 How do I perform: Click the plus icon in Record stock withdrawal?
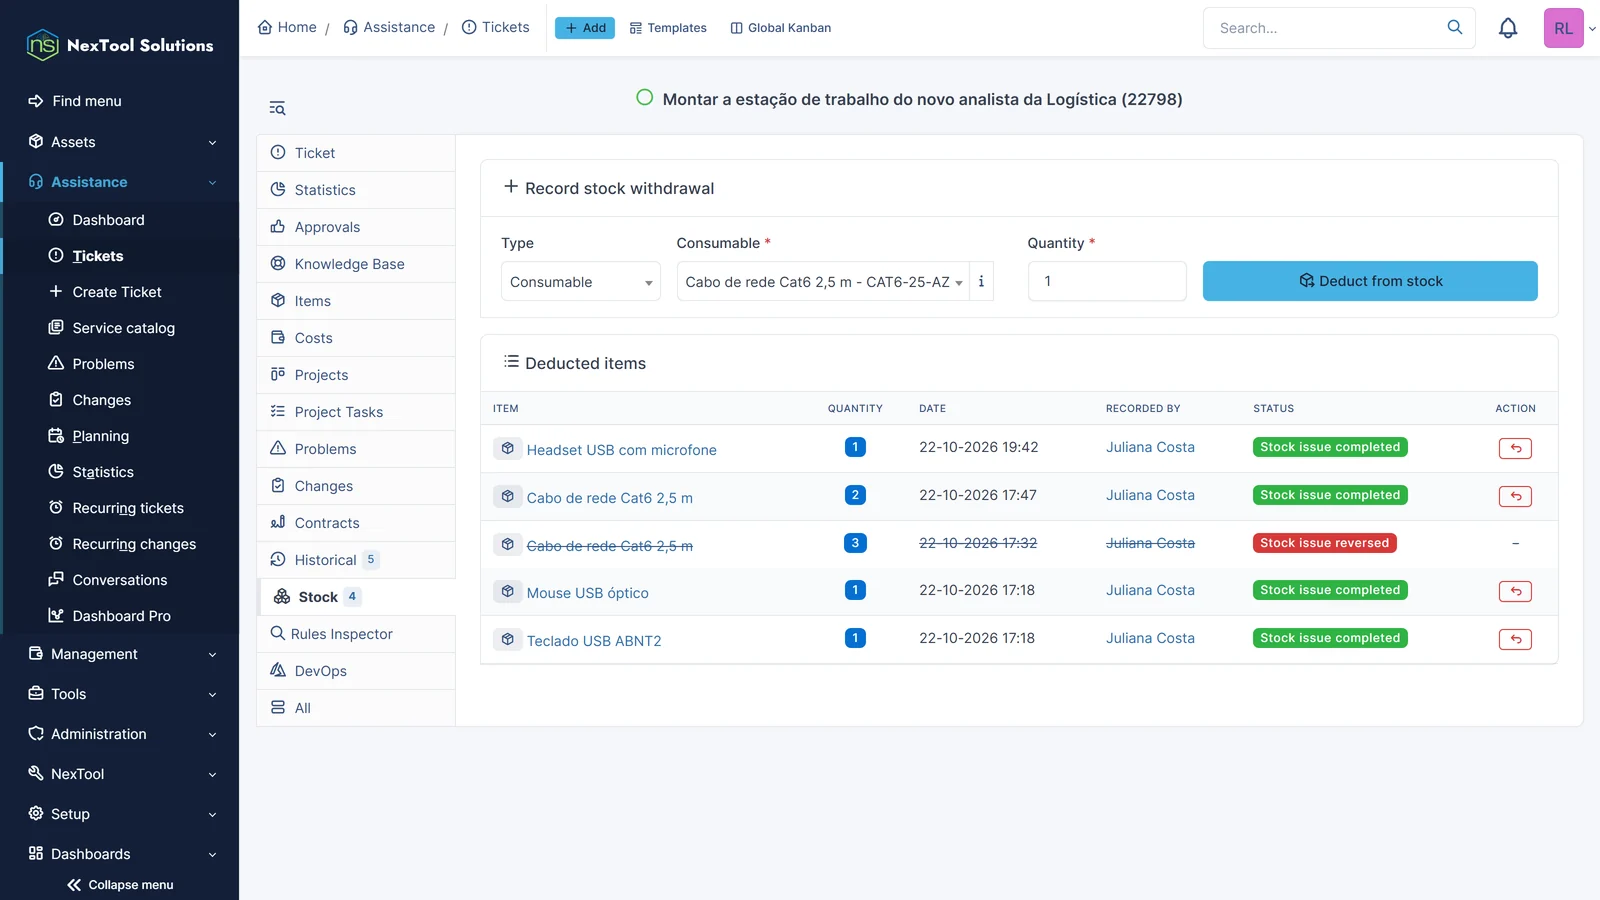pos(511,187)
